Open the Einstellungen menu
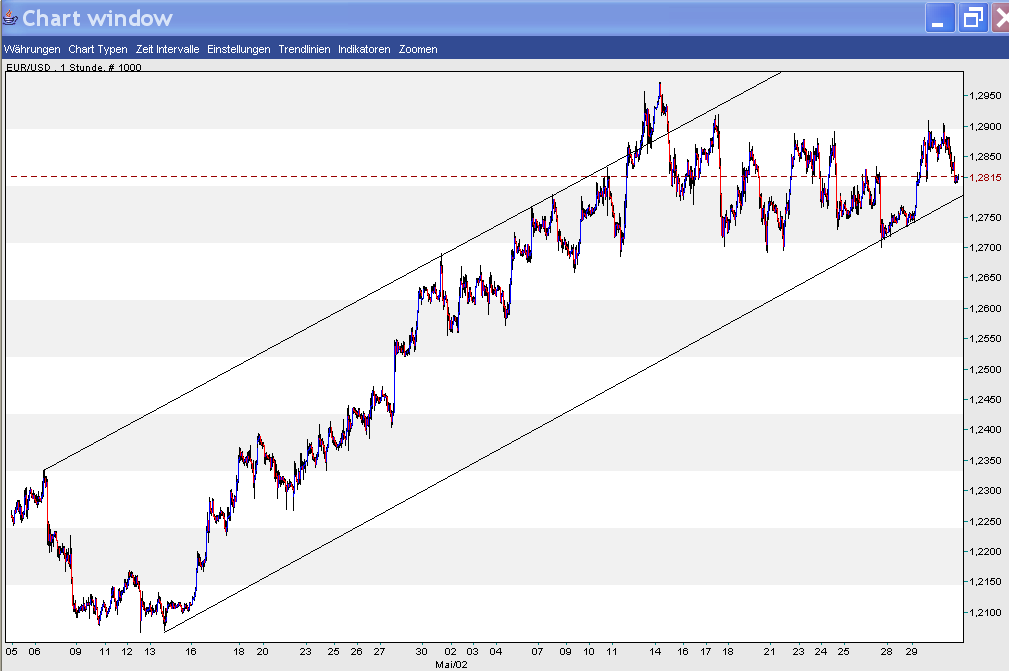 pos(238,49)
